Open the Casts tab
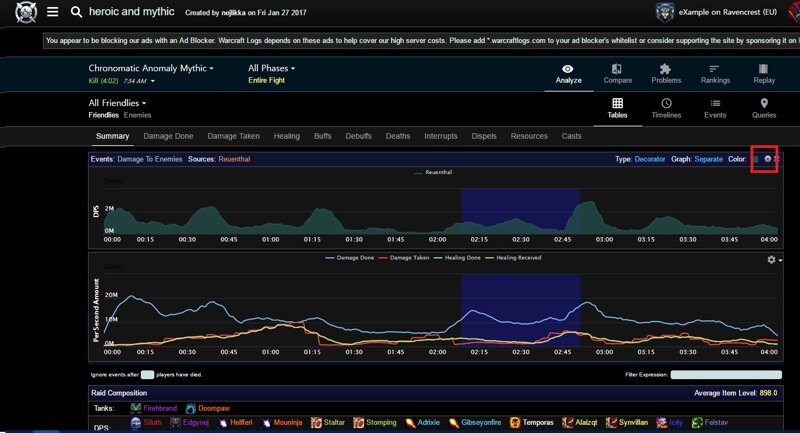The height and width of the screenshot is (433, 800). [571, 136]
